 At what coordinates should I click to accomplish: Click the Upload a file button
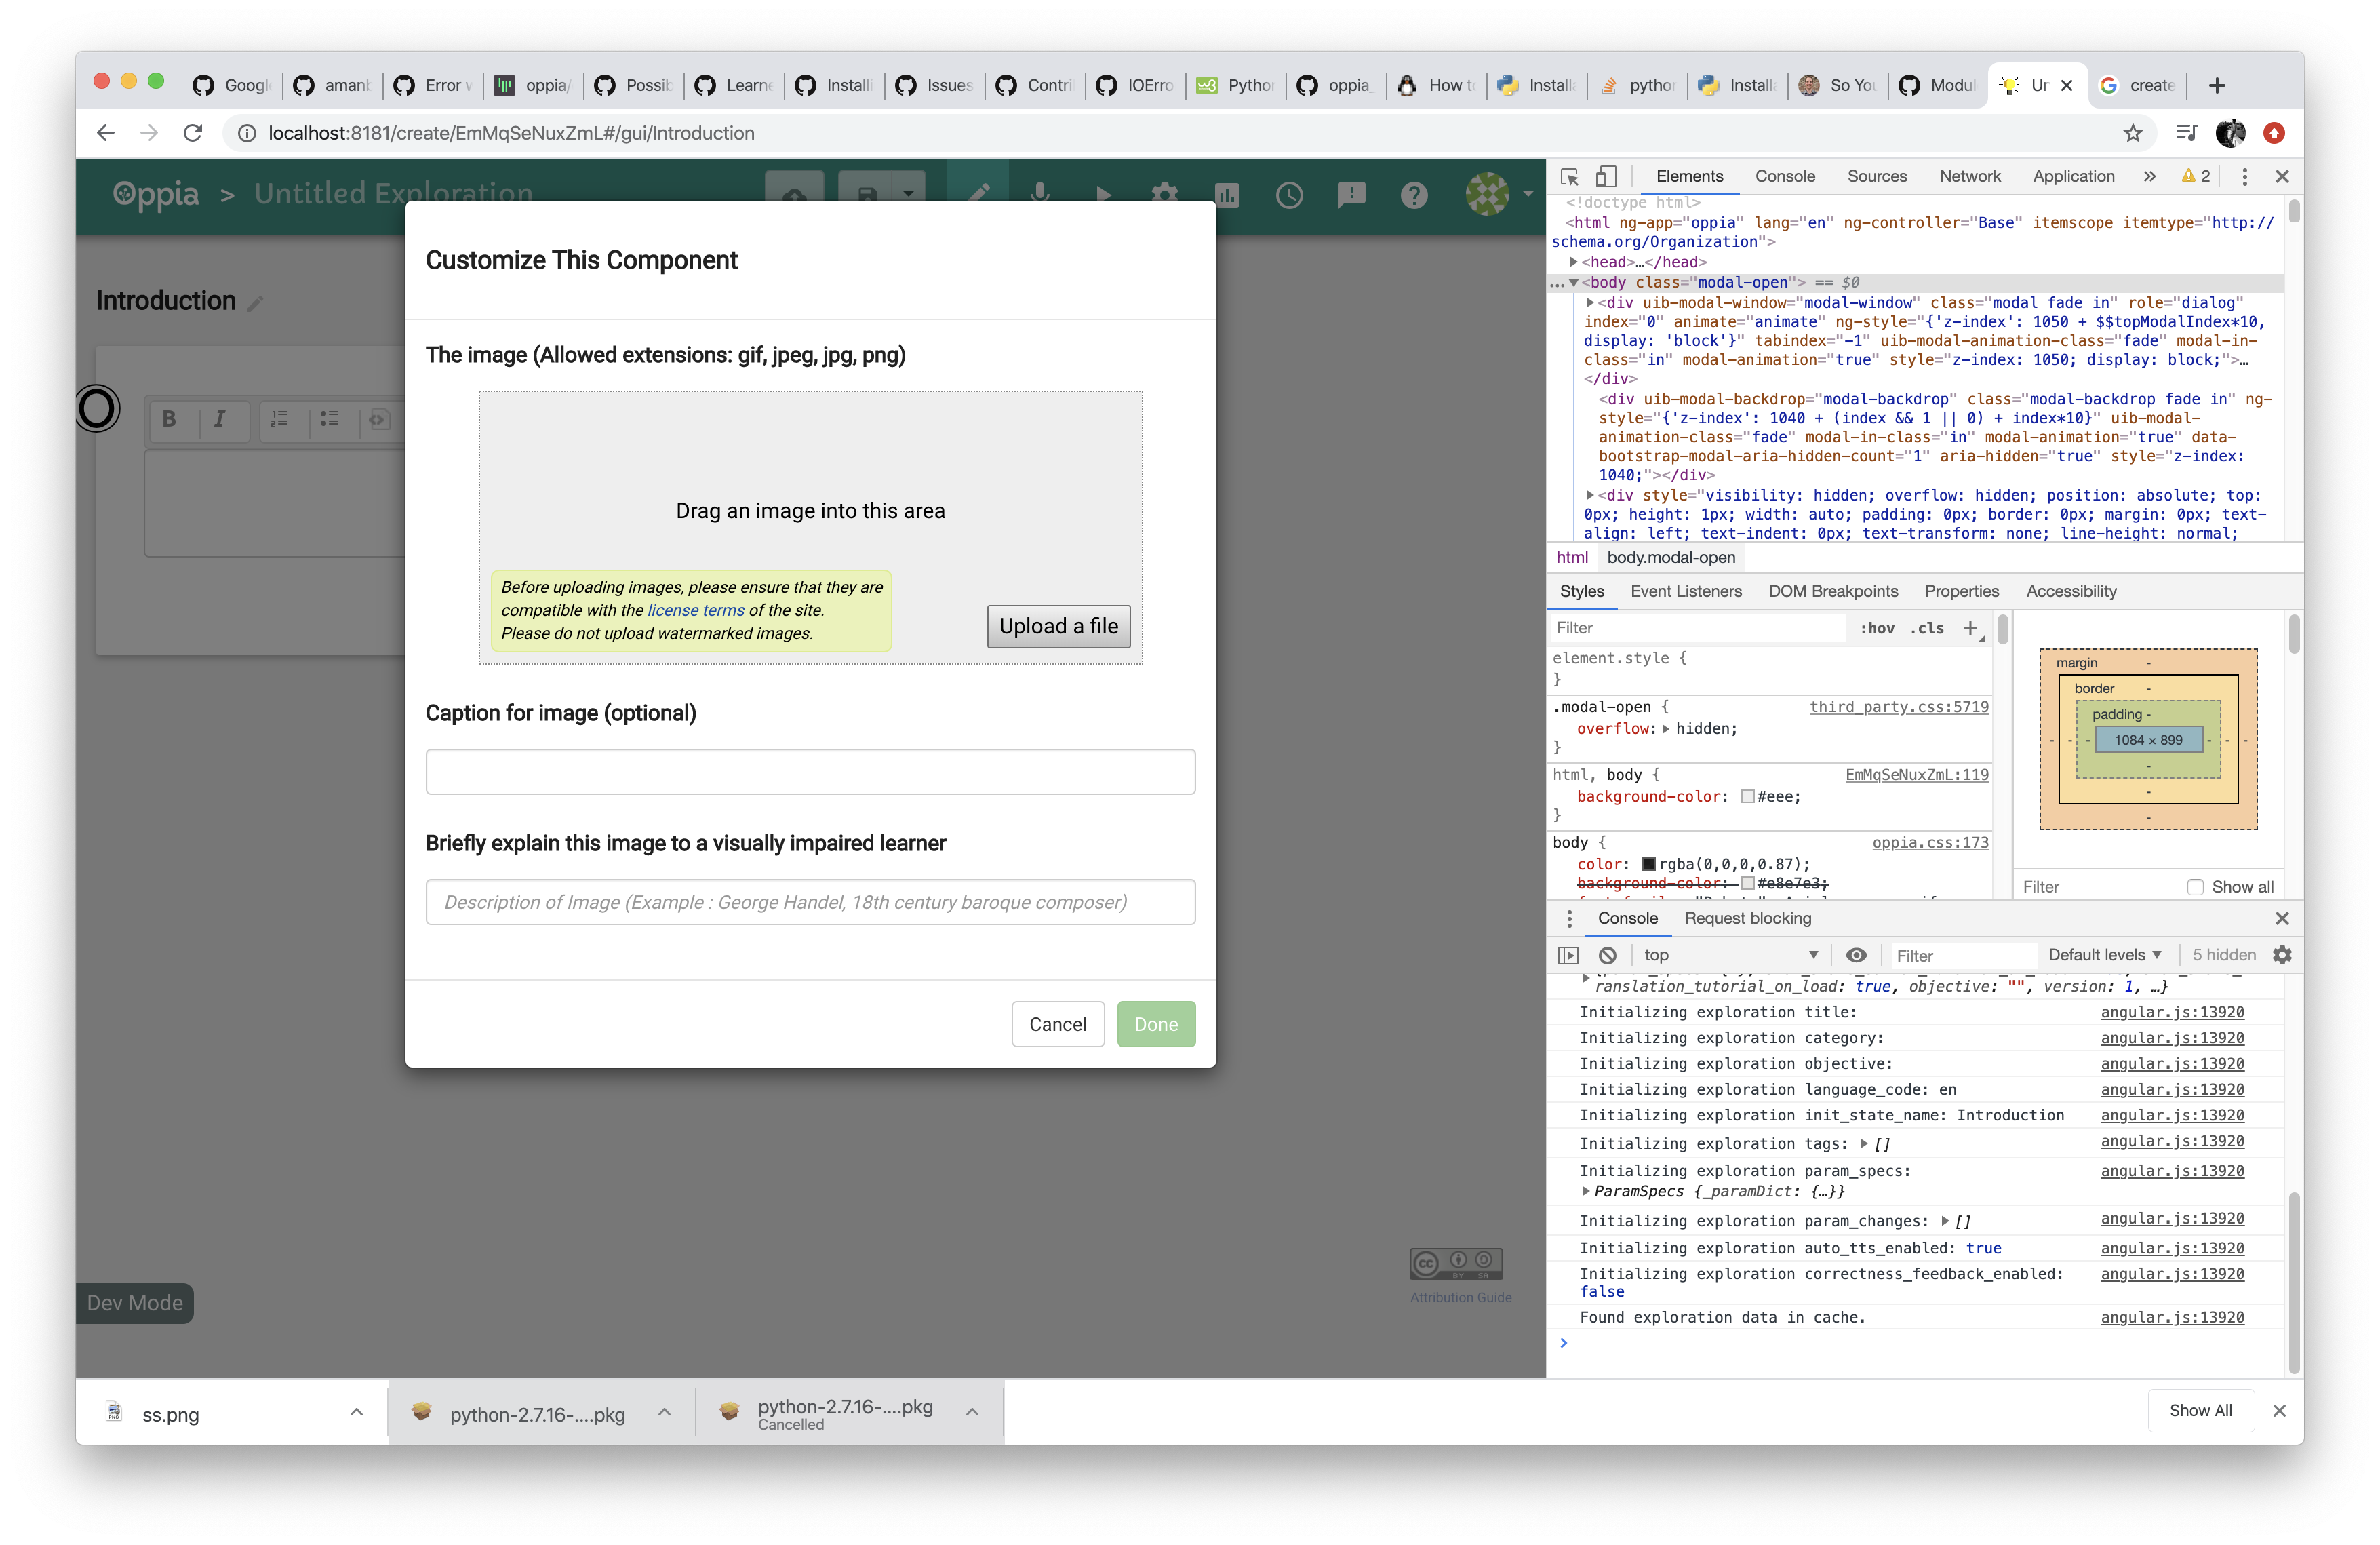coord(1059,626)
